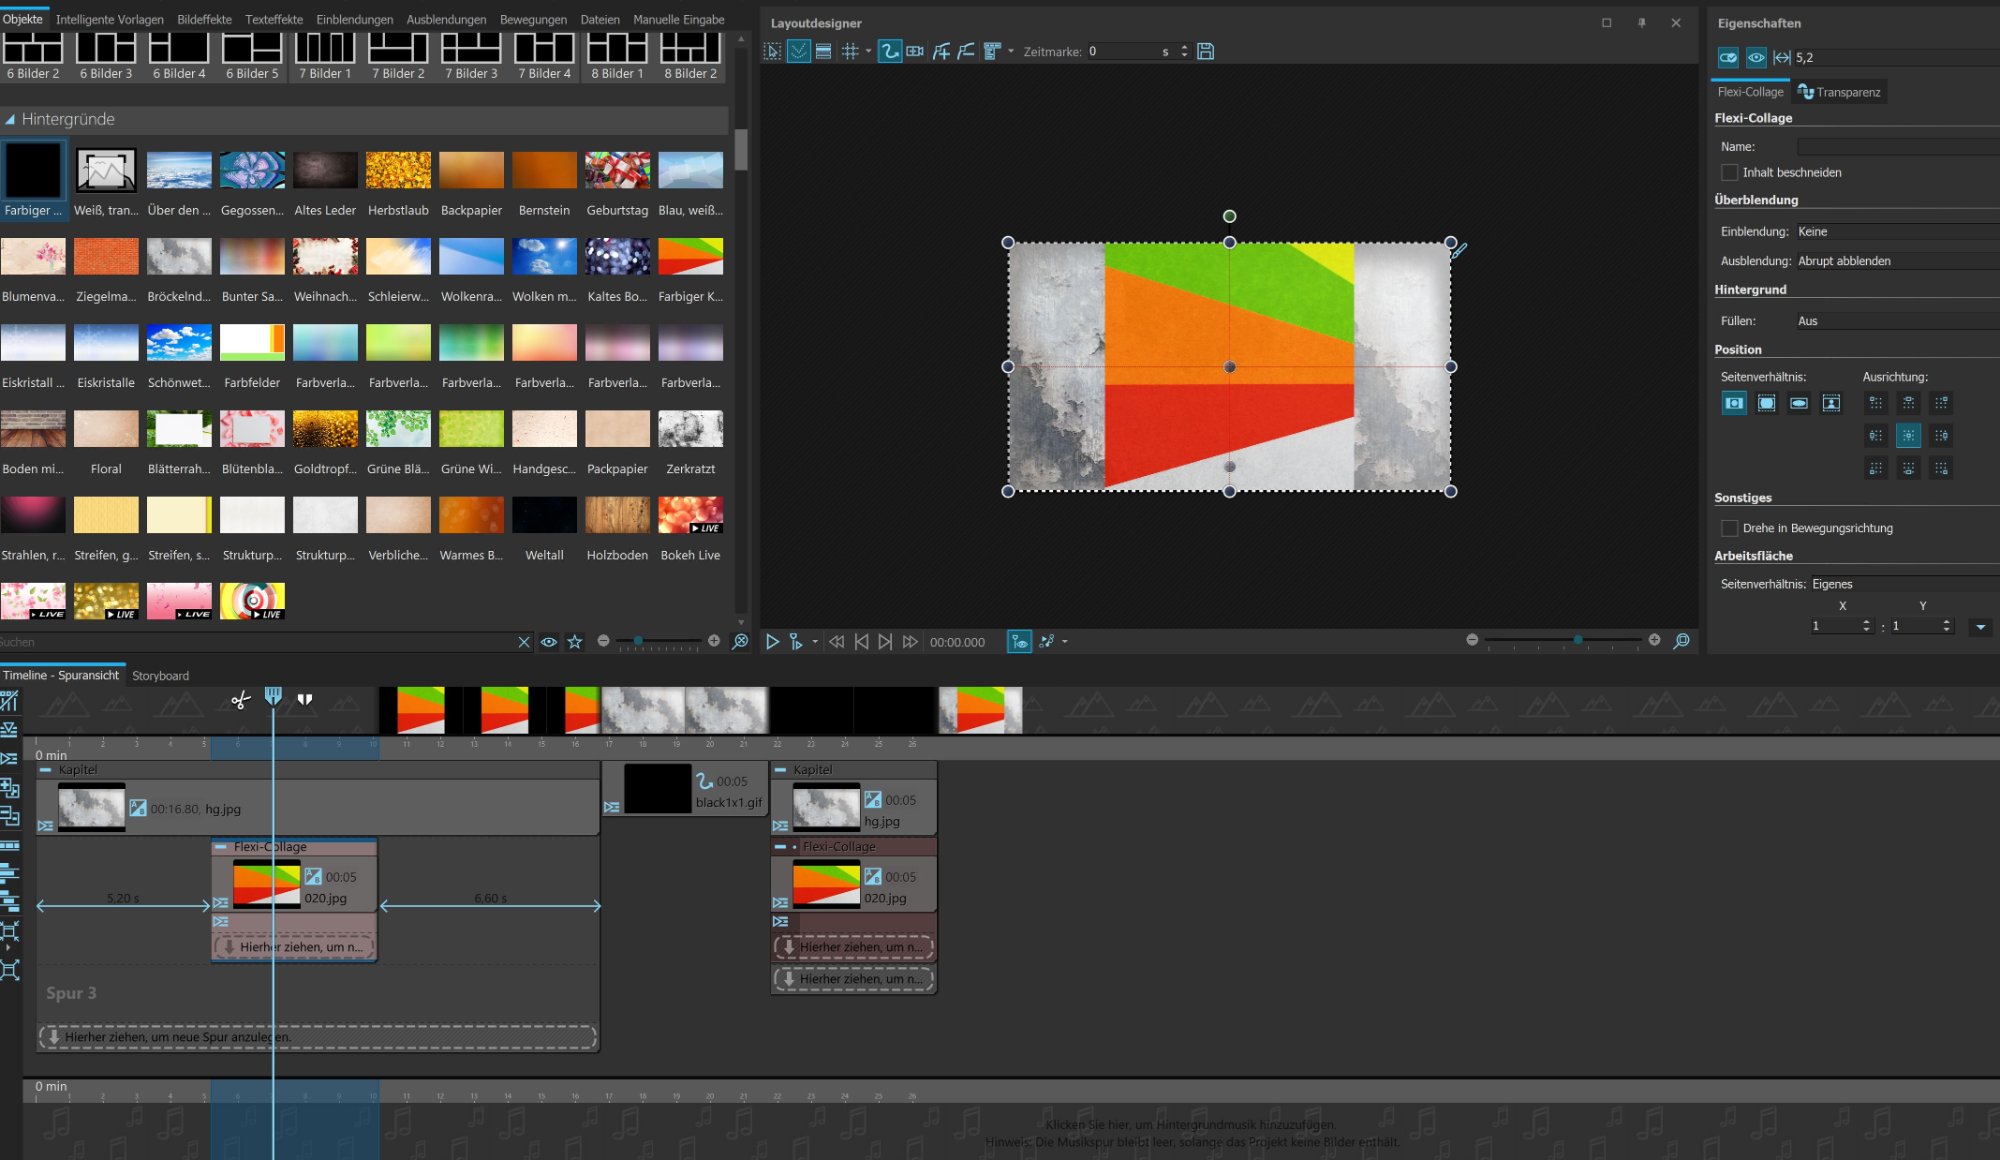Switch to the Storyboard tab
This screenshot has height=1160, width=2000.
160,675
